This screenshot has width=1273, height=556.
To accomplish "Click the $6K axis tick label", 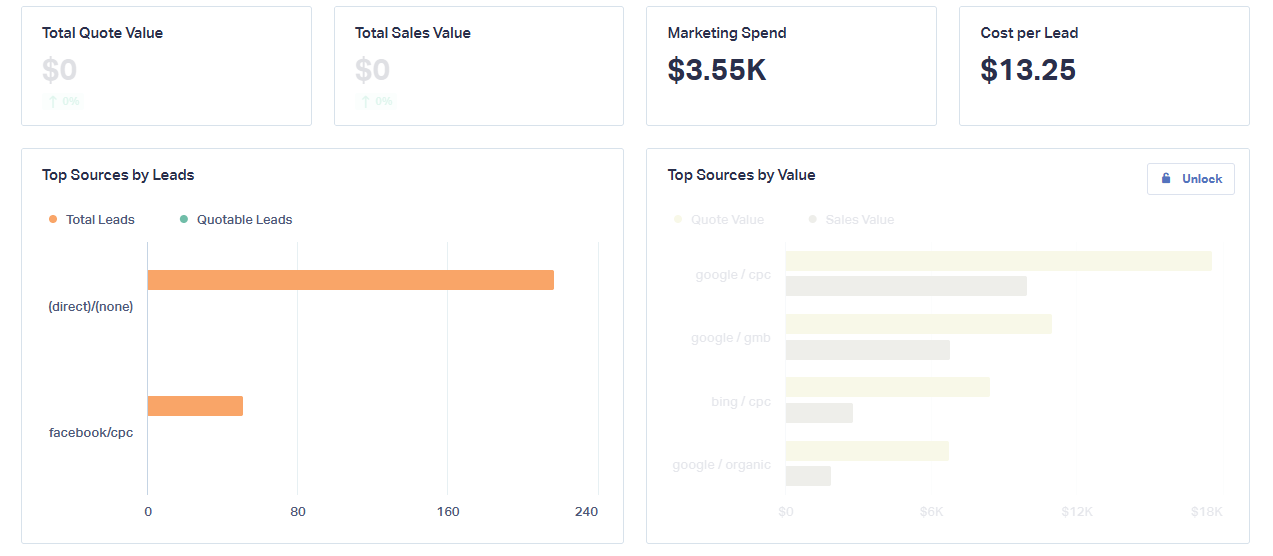I will pyautogui.click(x=931, y=512).
